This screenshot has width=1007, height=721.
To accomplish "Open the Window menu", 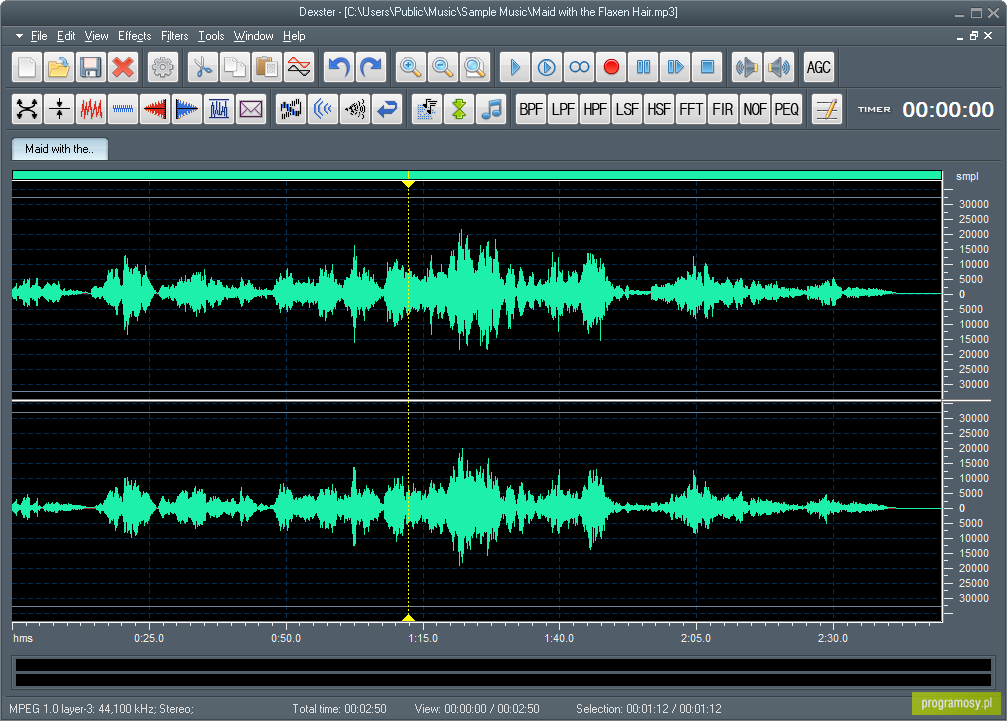I will click(x=254, y=36).
